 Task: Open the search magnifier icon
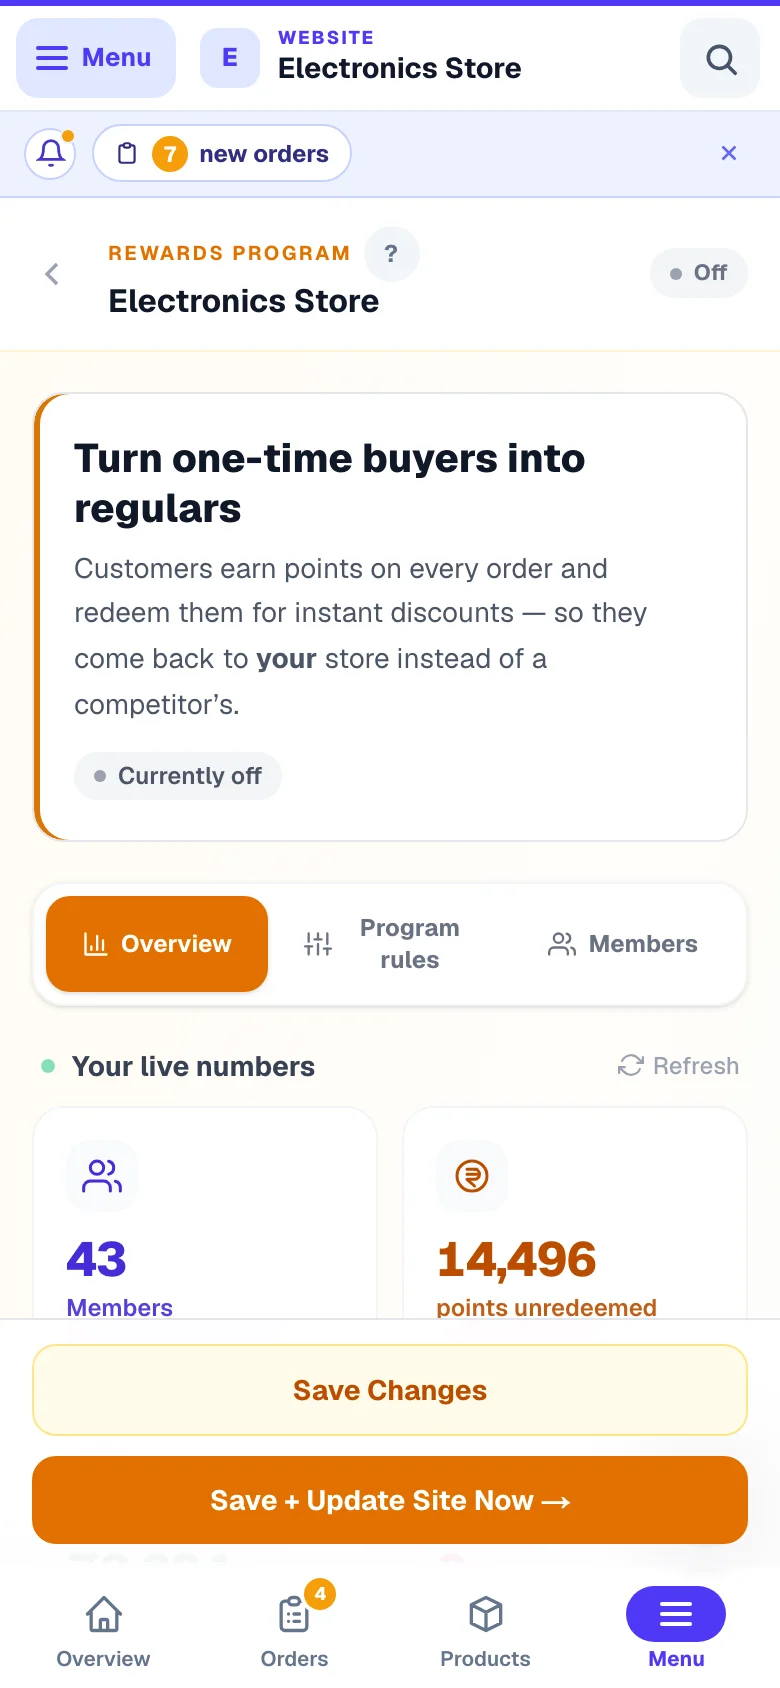pyautogui.click(x=720, y=59)
